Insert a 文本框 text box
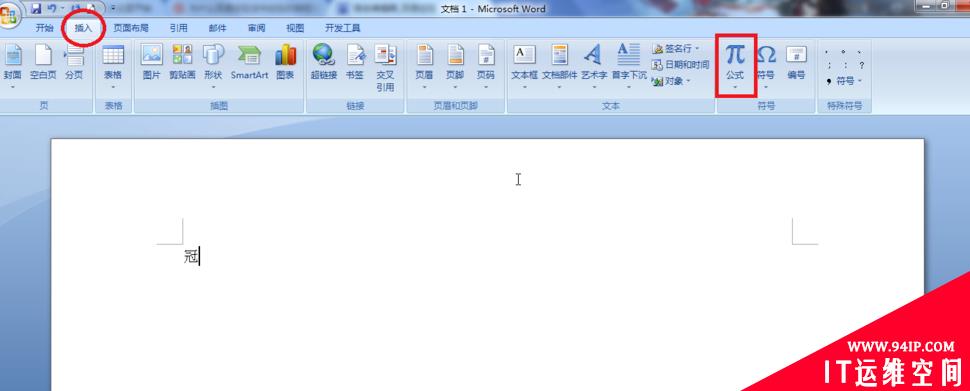970x391 pixels. tap(525, 67)
